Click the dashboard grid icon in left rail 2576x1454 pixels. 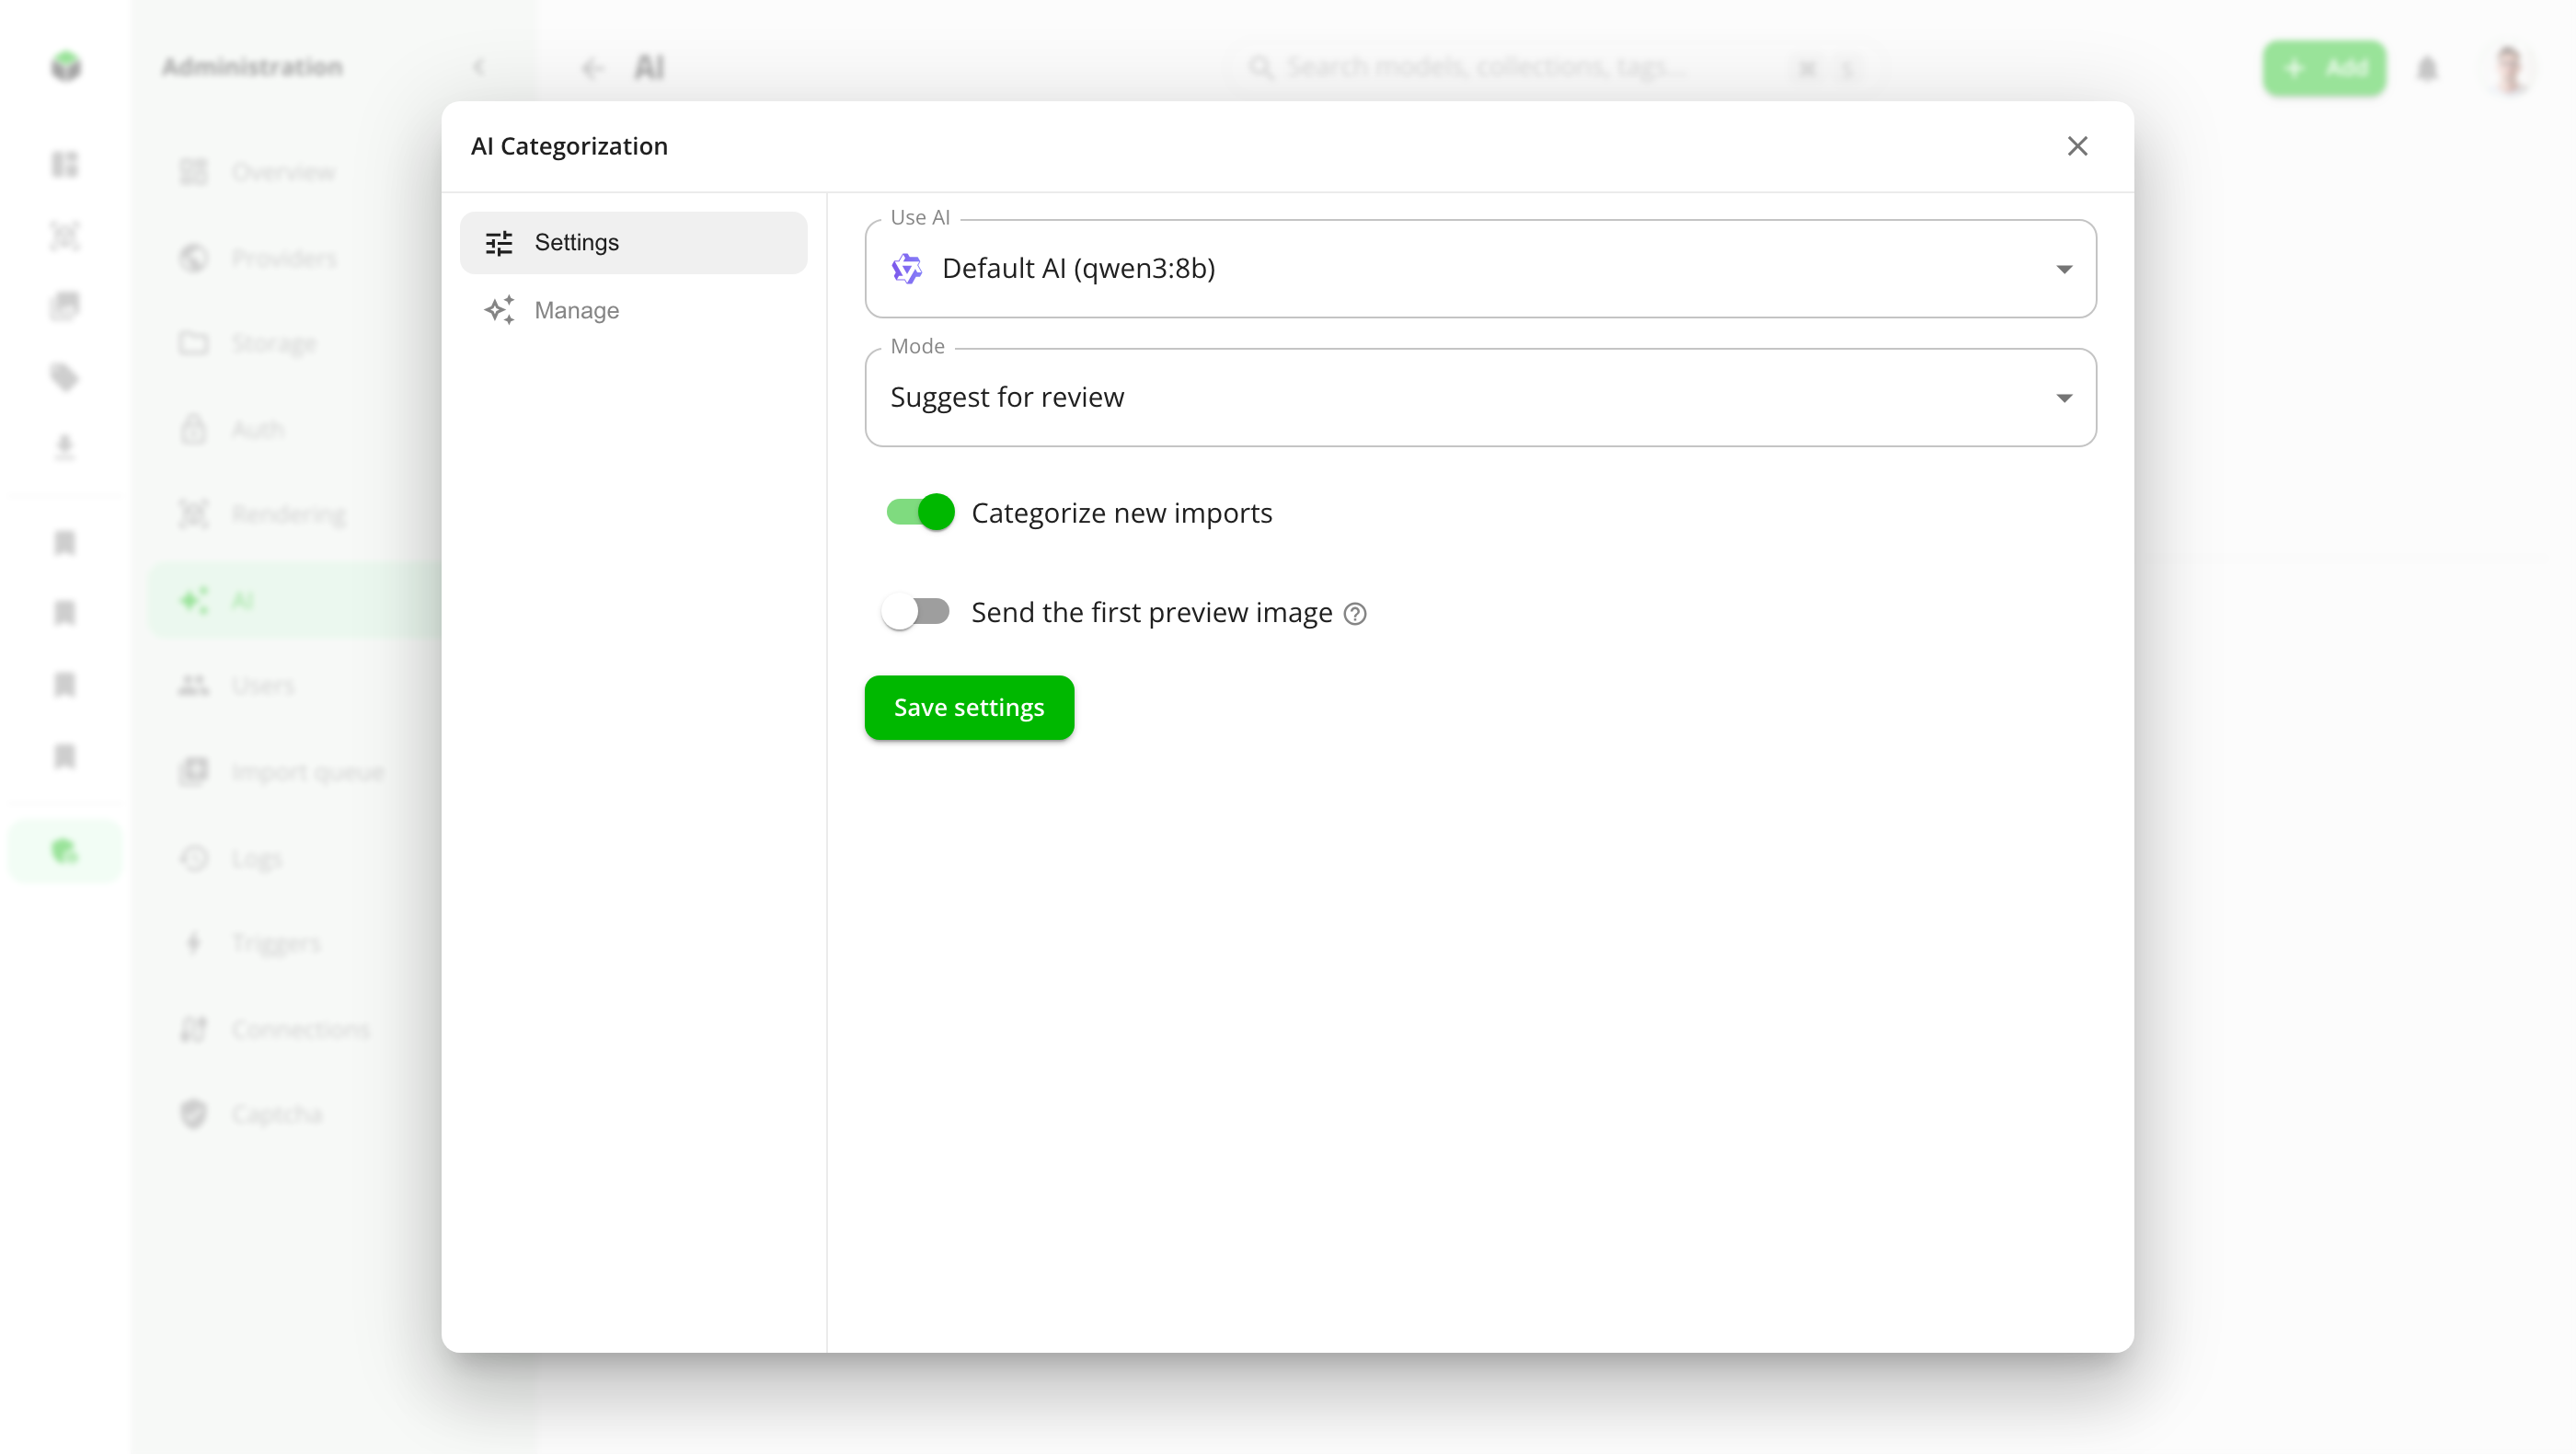(65, 164)
